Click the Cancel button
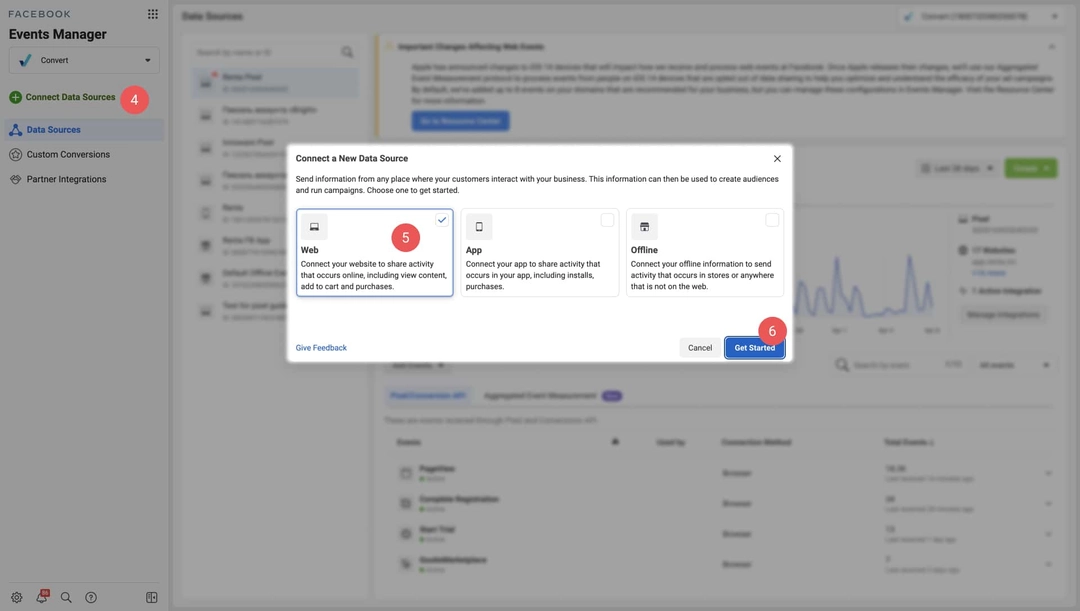The height and width of the screenshot is (611, 1080). click(x=700, y=348)
